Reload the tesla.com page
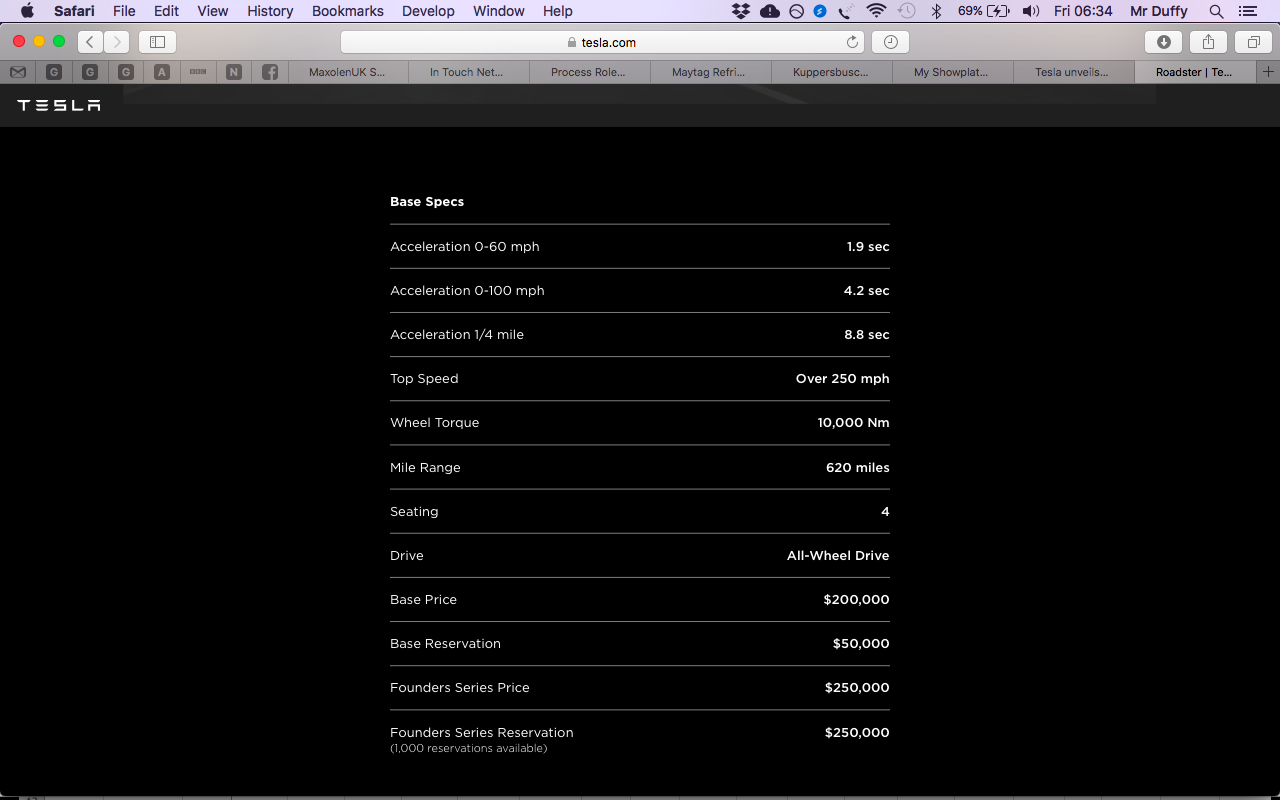The height and width of the screenshot is (800, 1280). (x=852, y=42)
